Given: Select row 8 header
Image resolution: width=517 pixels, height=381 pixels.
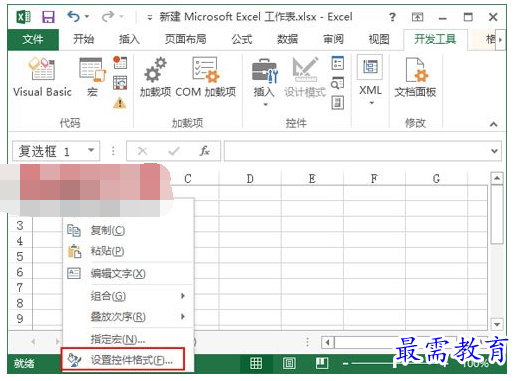Looking at the screenshot, I should pyautogui.click(x=20, y=303).
